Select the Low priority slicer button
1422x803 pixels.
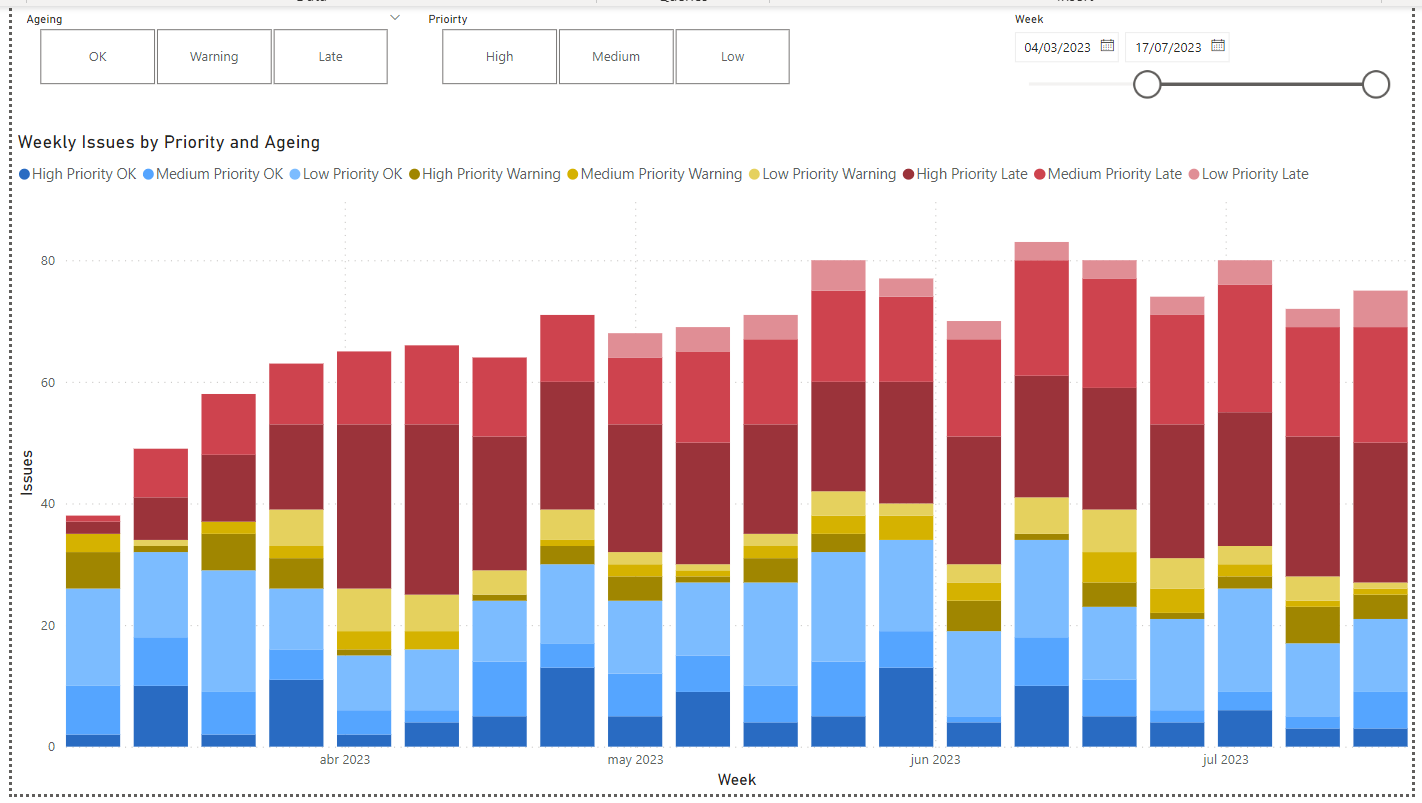[x=732, y=57]
